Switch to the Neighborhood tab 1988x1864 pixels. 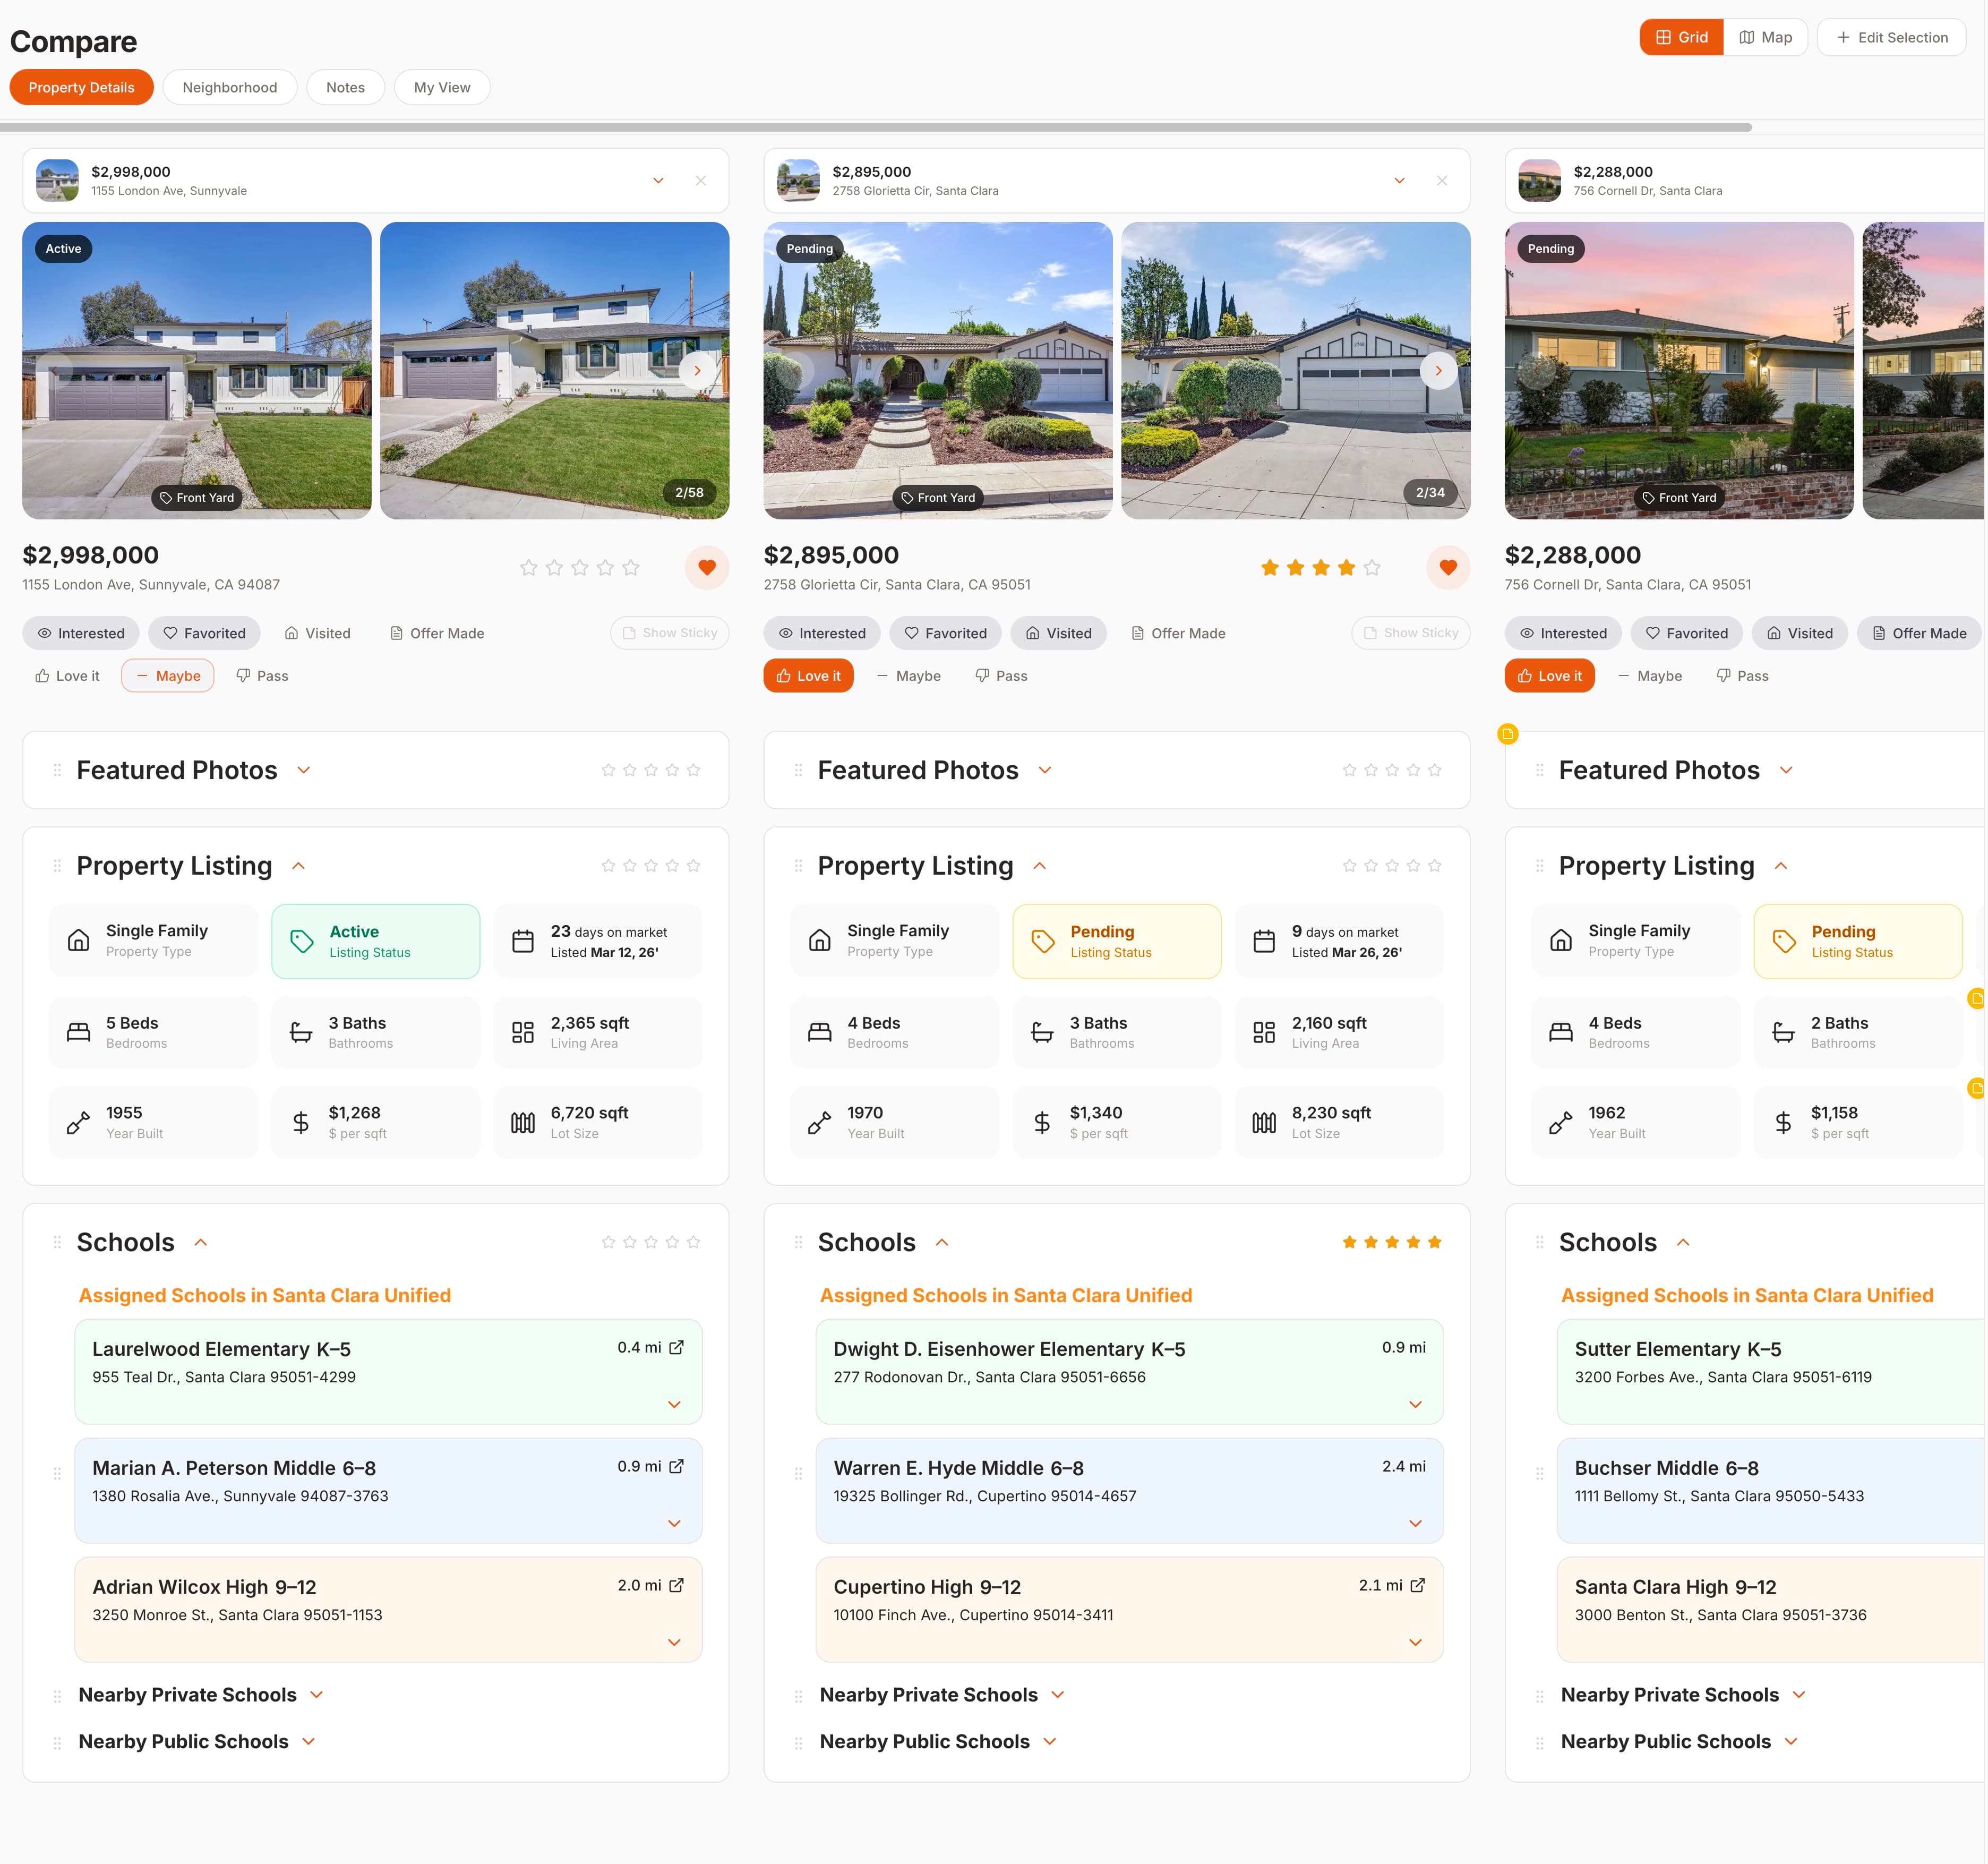[x=229, y=87]
